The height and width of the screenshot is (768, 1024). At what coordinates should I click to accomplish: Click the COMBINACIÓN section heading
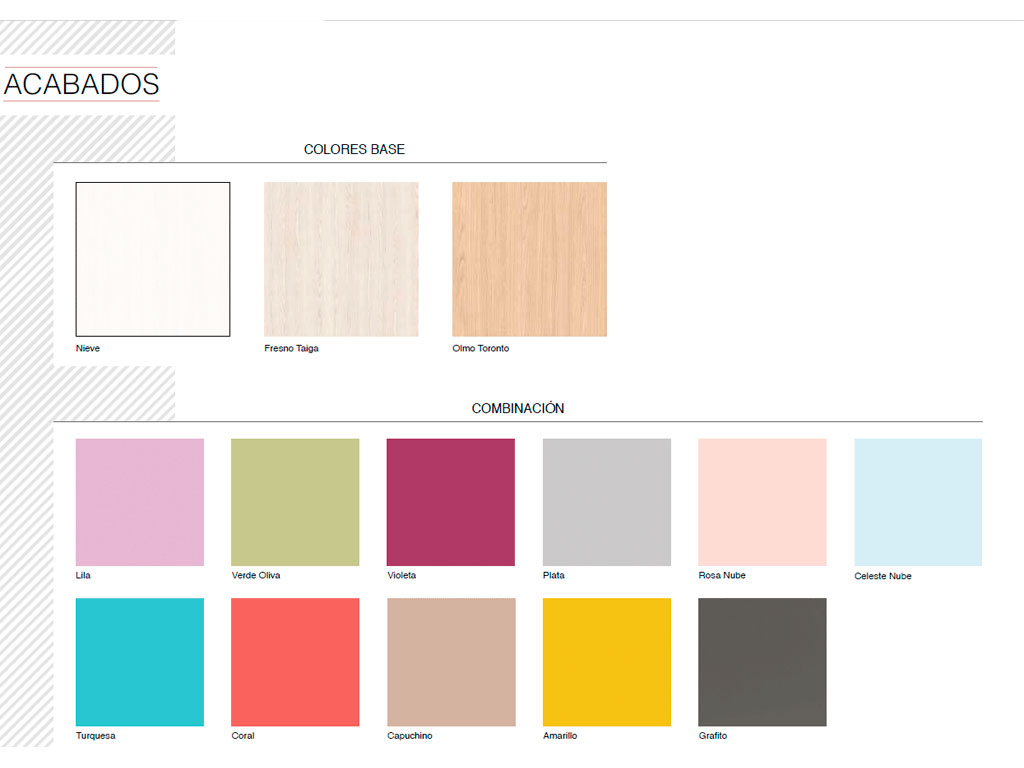click(x=518, y=408)
